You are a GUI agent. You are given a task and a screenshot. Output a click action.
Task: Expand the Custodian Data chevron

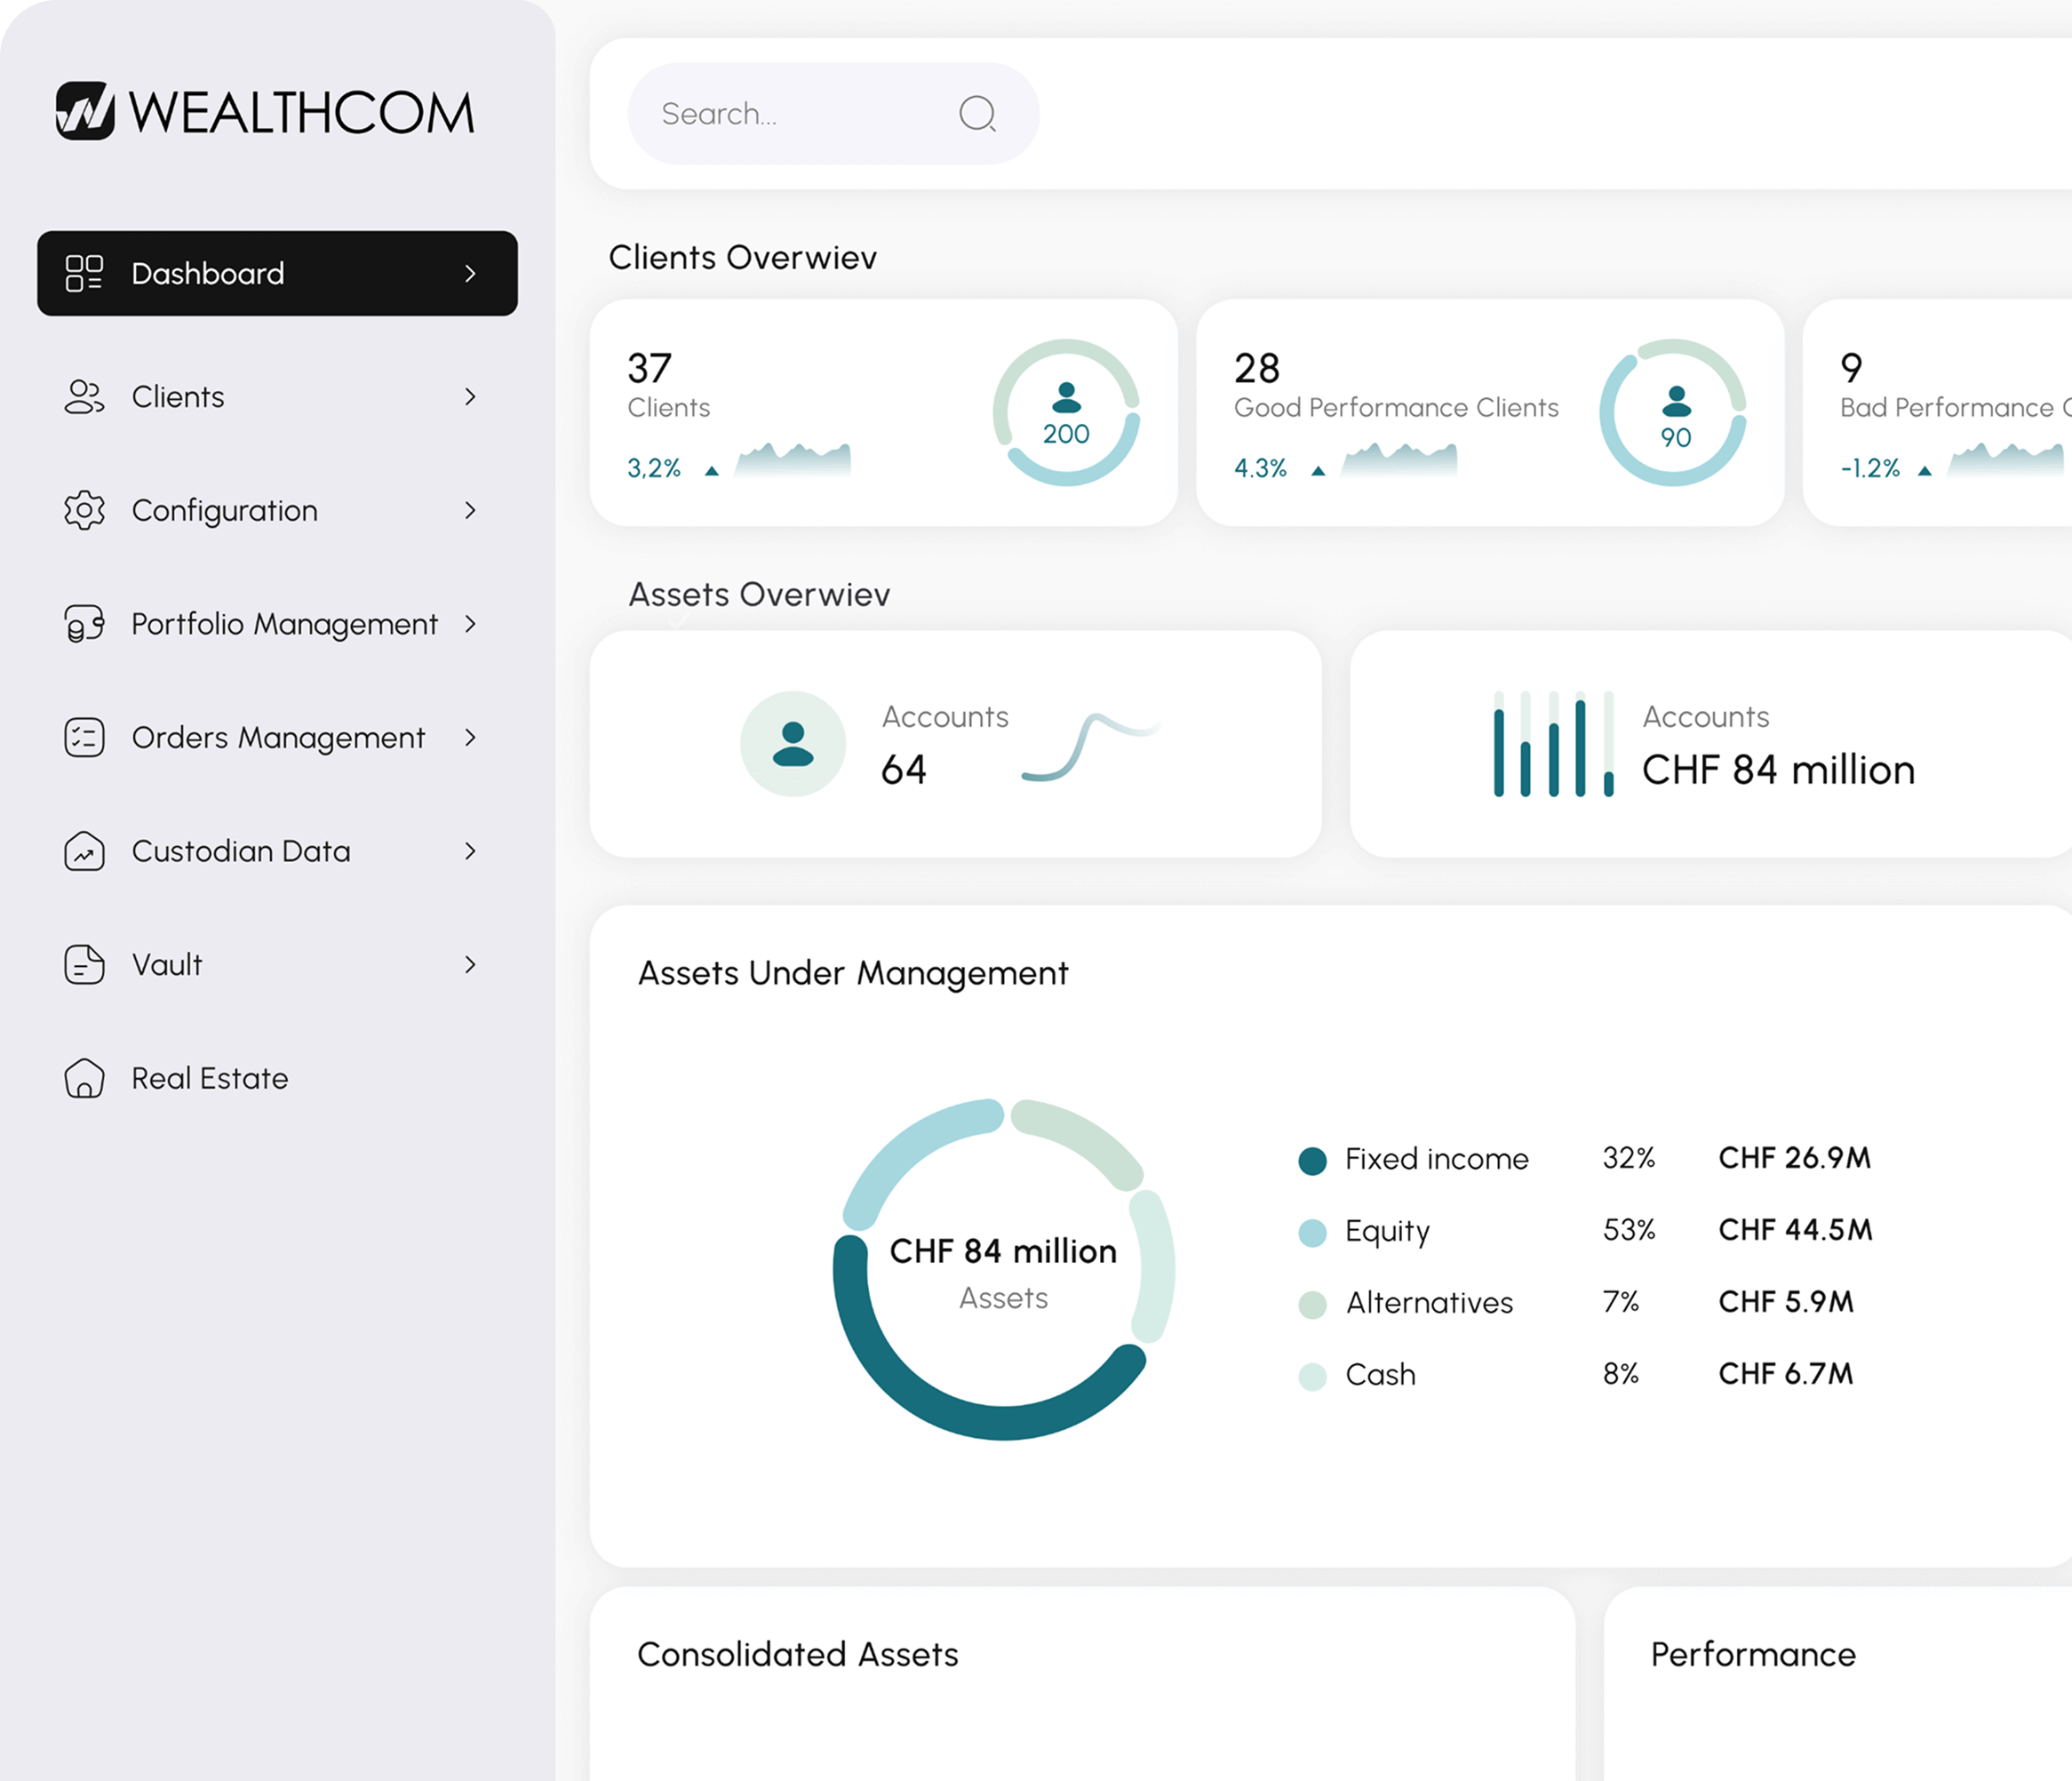point(472,851)
